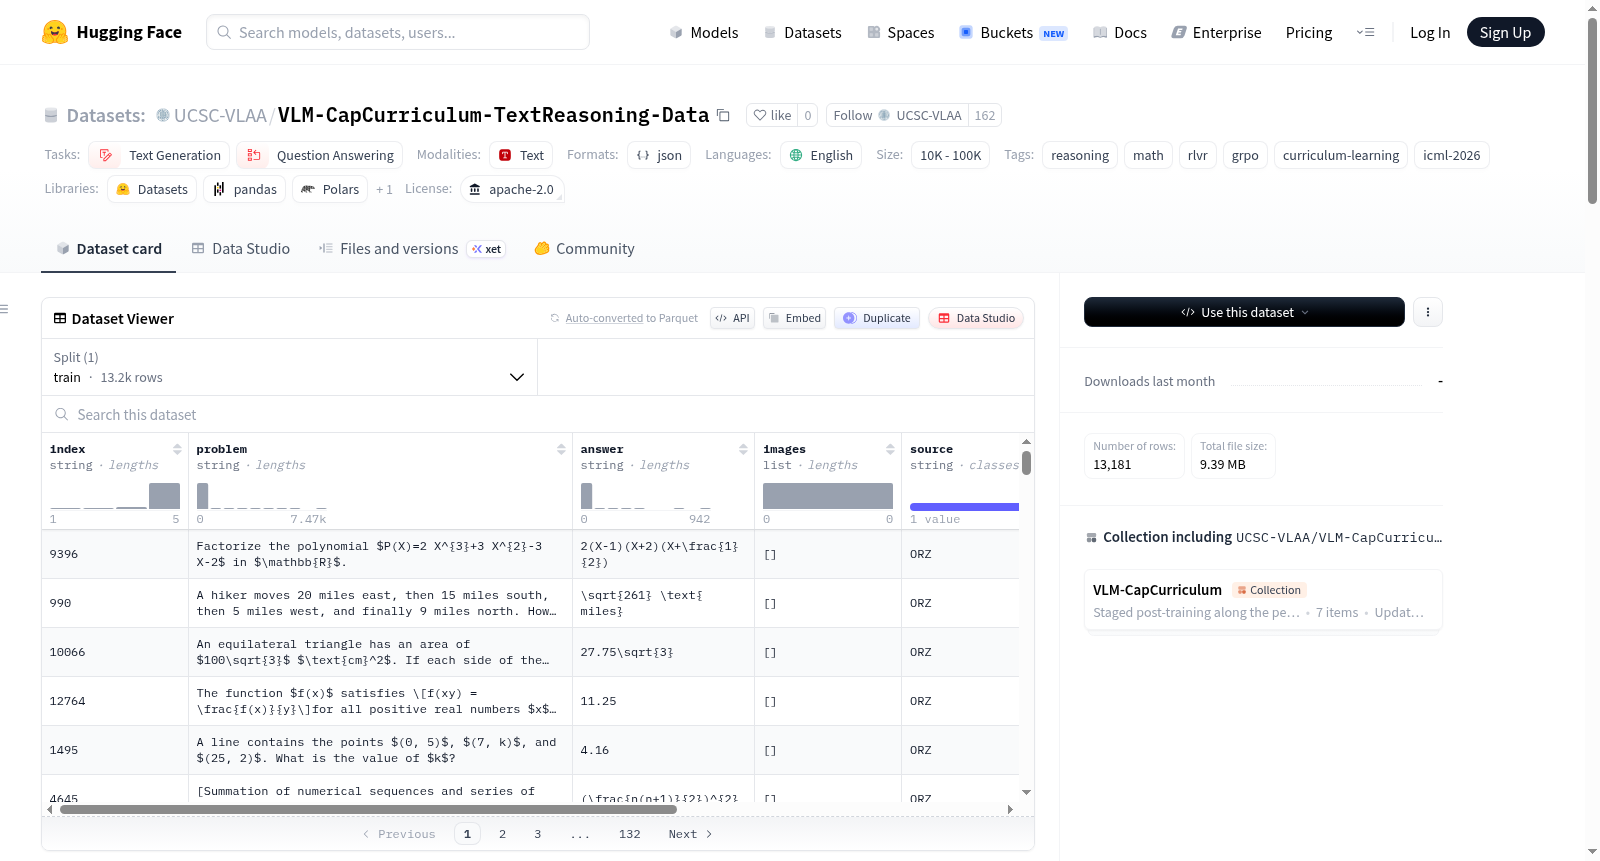
Task: Click the Auto-converted link
Action: 604,319
